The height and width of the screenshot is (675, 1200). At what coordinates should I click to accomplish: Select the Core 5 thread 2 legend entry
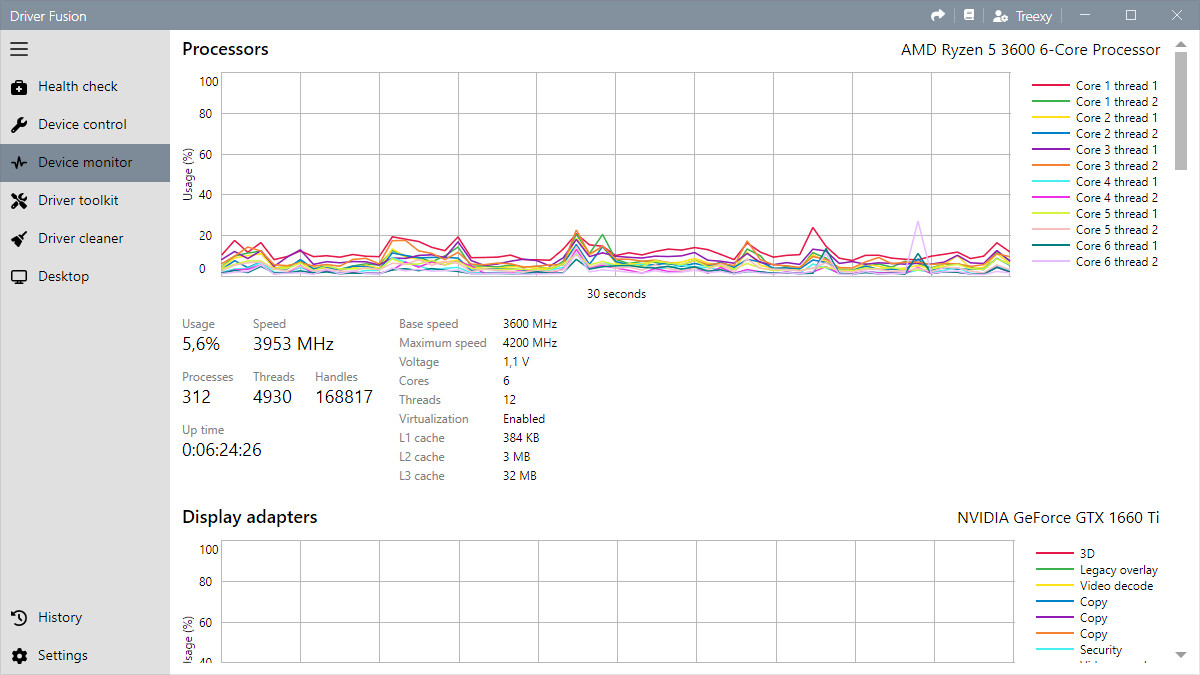tap(1095, 230)
